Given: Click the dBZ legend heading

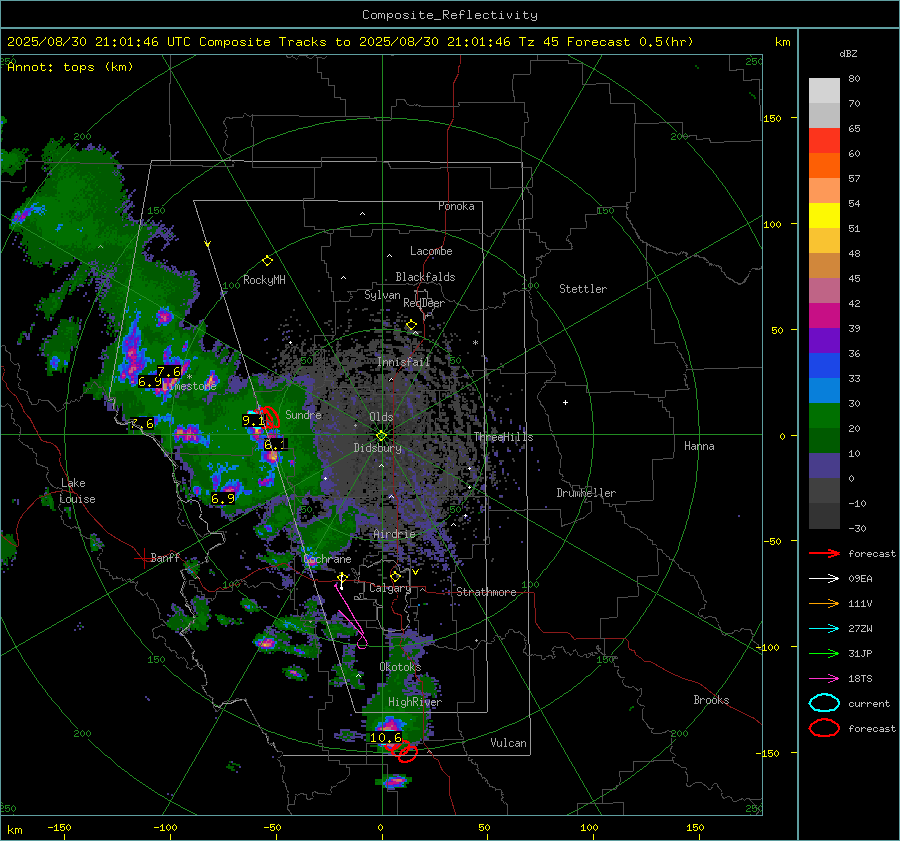Looking at the screenshot, I should pos(848,53).
